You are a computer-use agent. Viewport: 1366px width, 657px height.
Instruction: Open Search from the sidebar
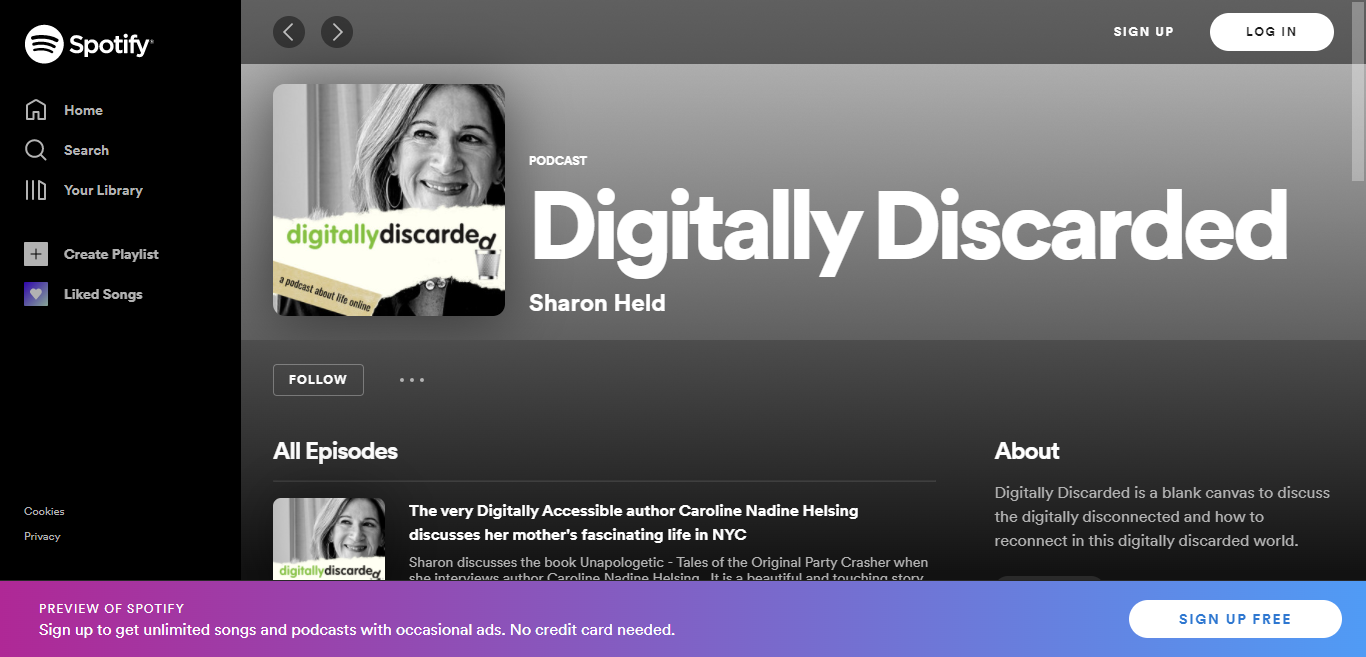point(86,150)
